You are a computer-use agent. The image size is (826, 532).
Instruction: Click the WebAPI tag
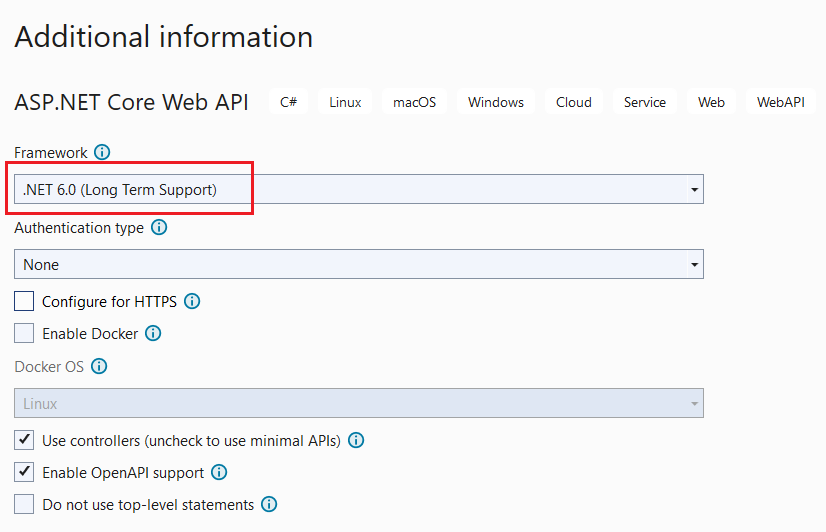[x=780, y=102]
